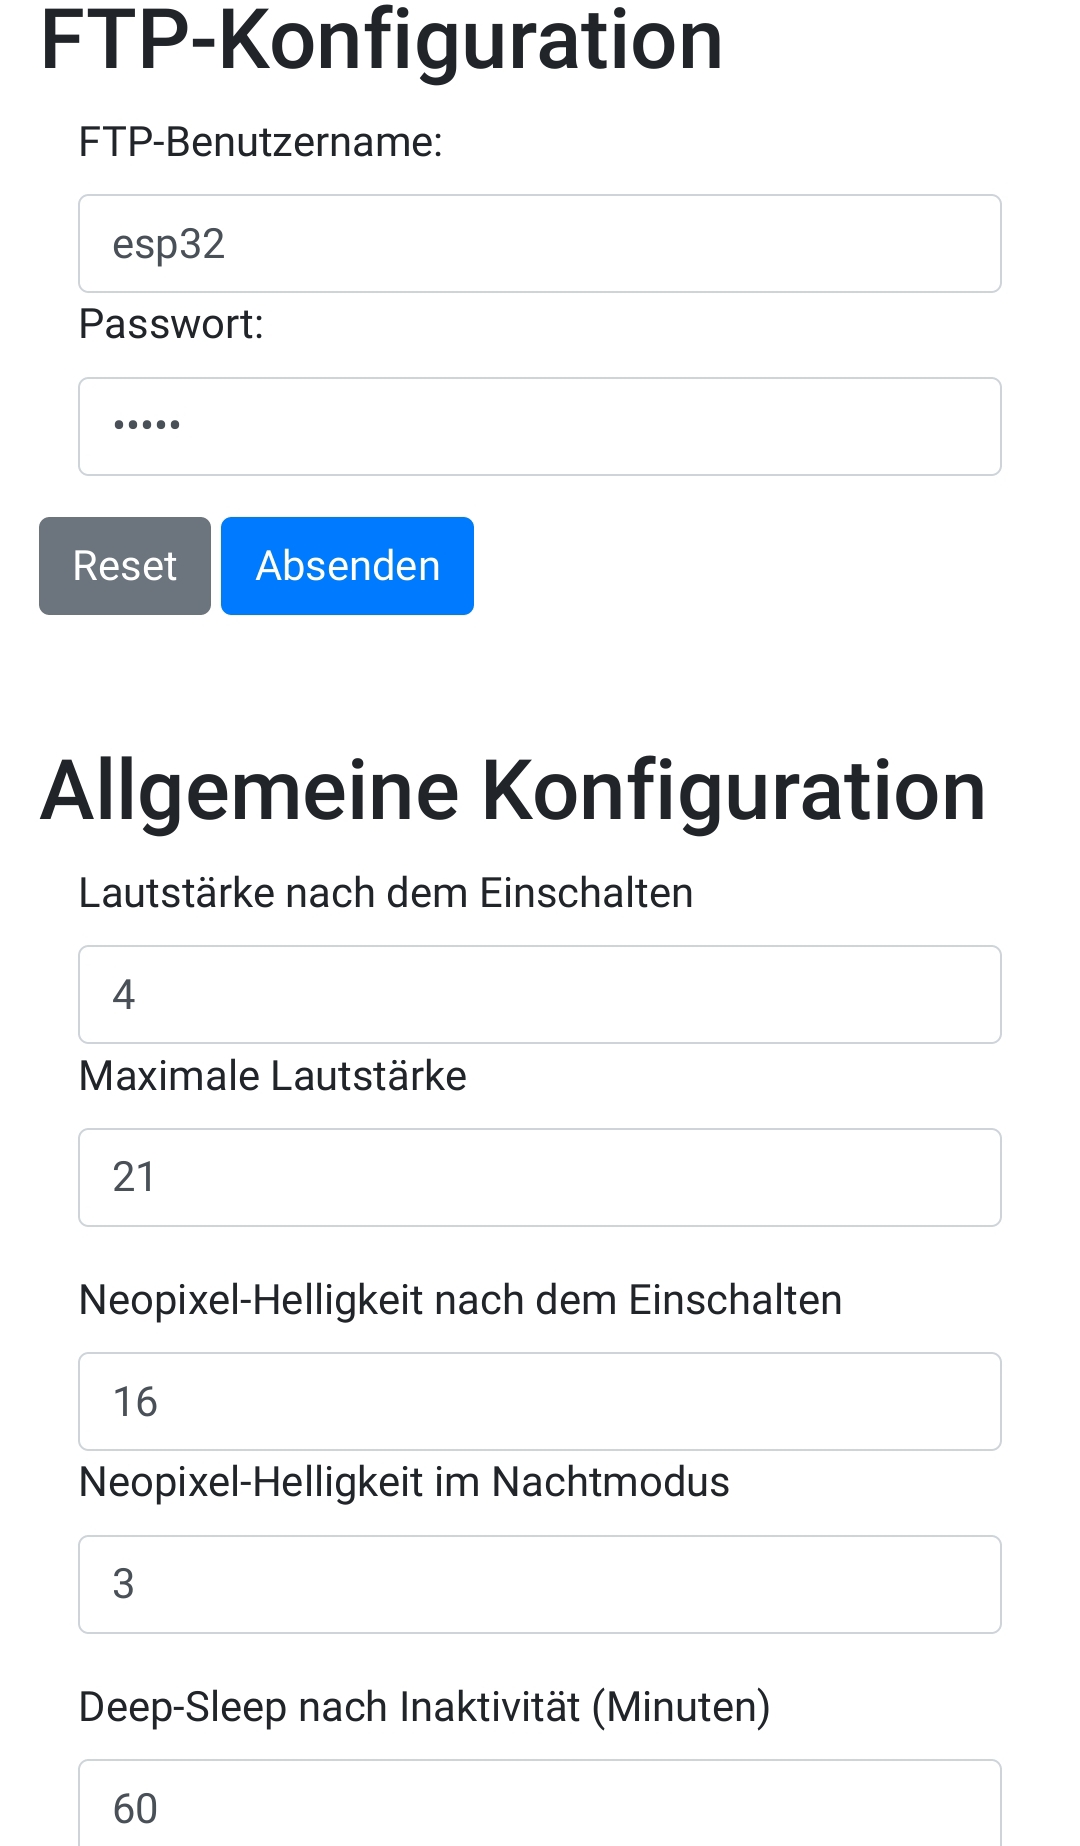Click the masked password dots
1080x1846 pixels.
[x=147, y=425]
